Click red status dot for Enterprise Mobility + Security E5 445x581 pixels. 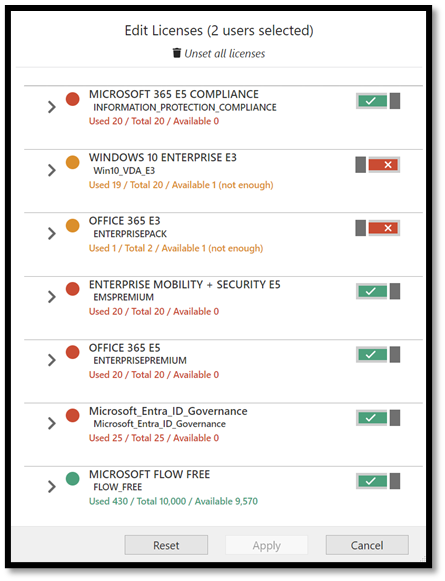[x=73, y=289]
